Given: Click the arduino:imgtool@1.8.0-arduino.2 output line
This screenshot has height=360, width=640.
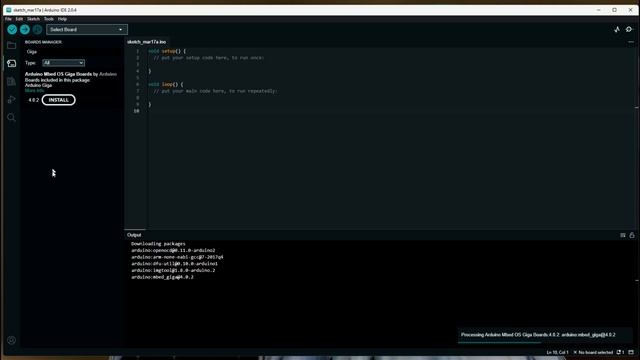Looking at the screenshot, I should [x=173, y=270].
